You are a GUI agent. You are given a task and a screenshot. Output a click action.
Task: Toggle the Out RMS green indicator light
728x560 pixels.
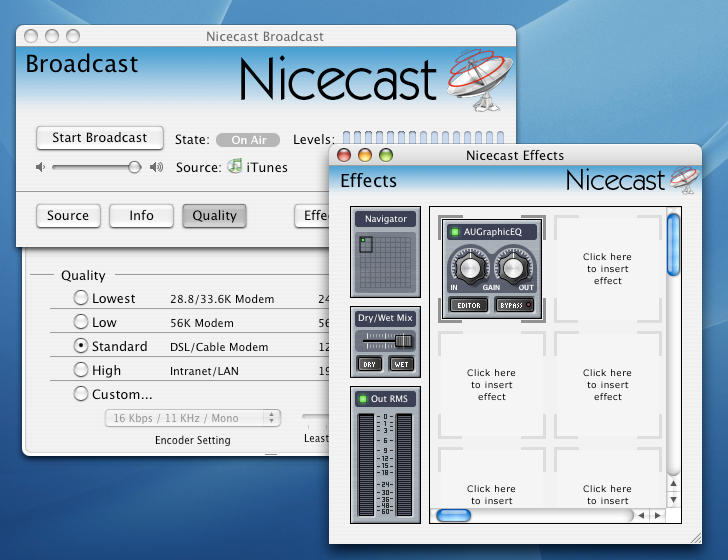(363, 399)
